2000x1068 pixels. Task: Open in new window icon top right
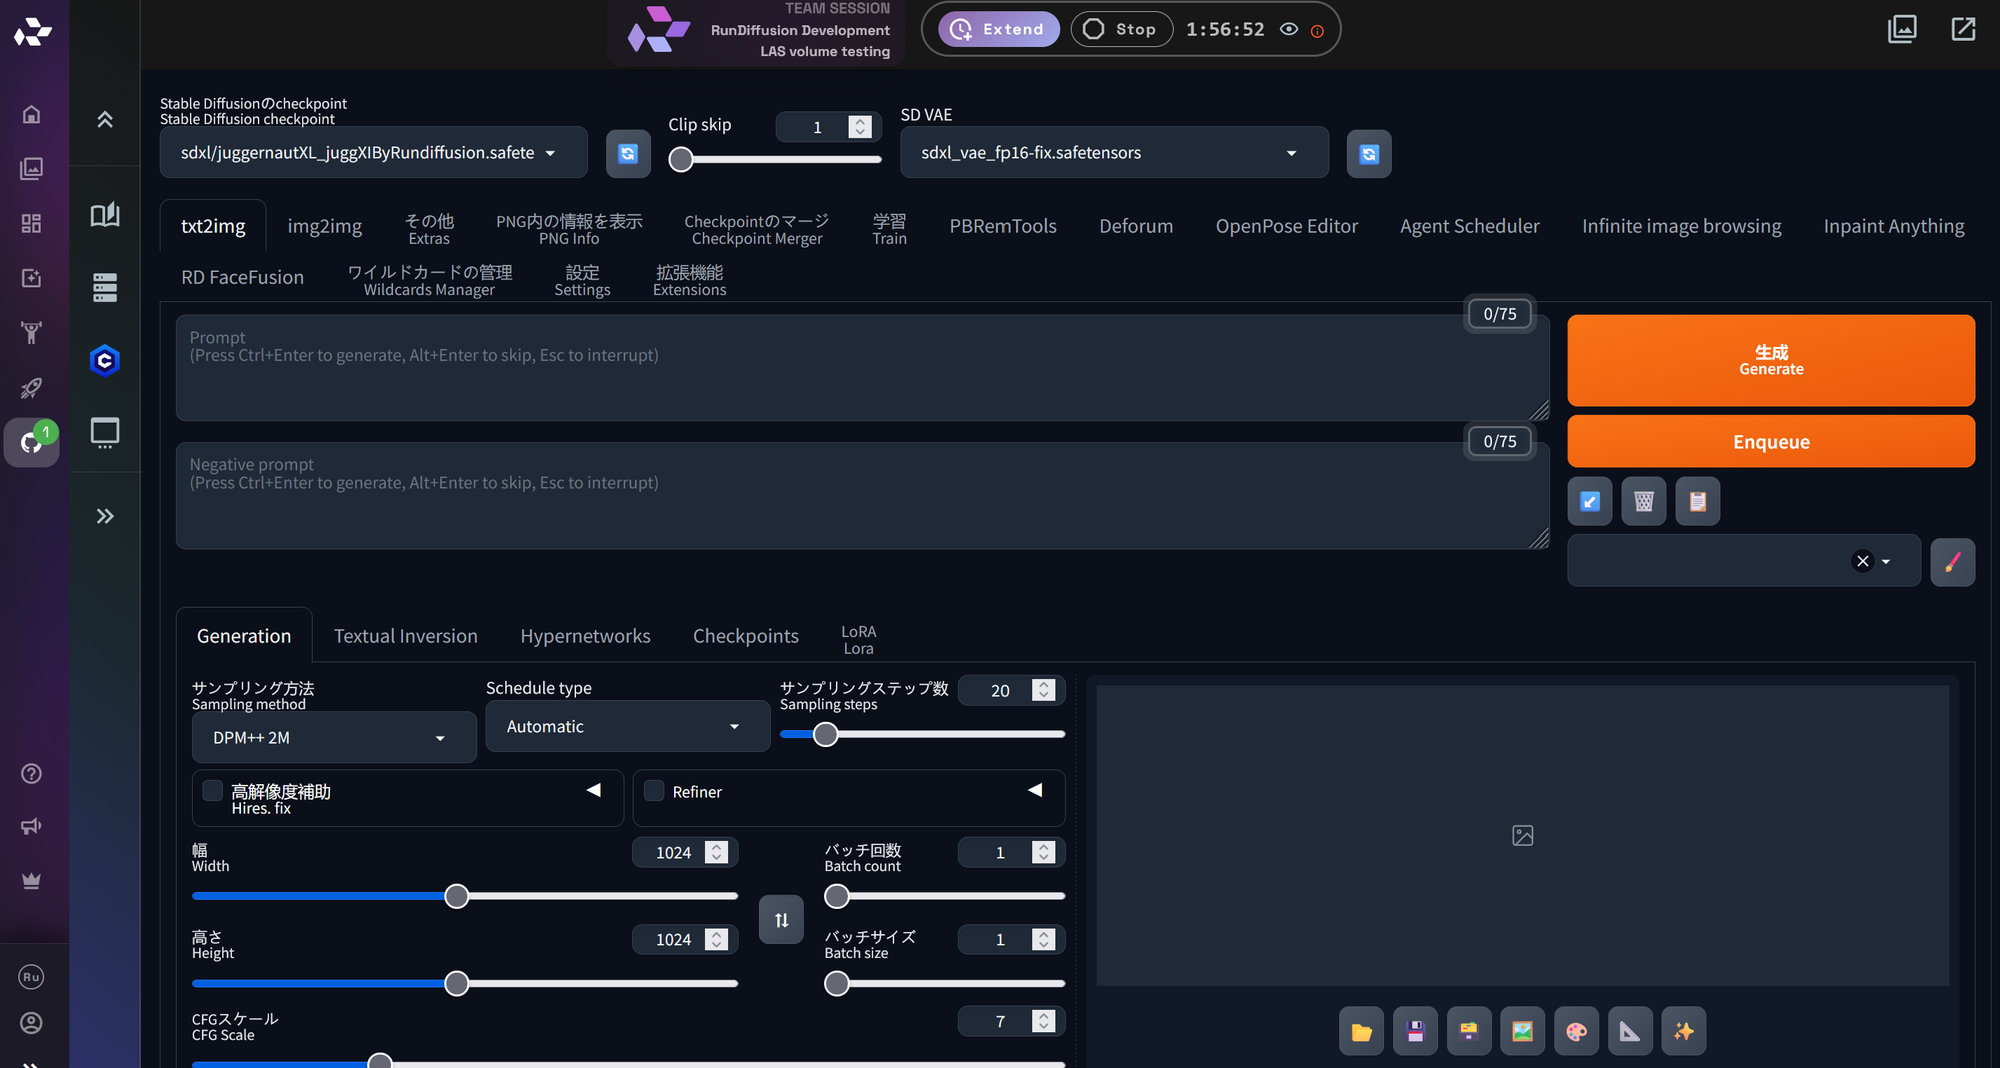point(1964,29)
